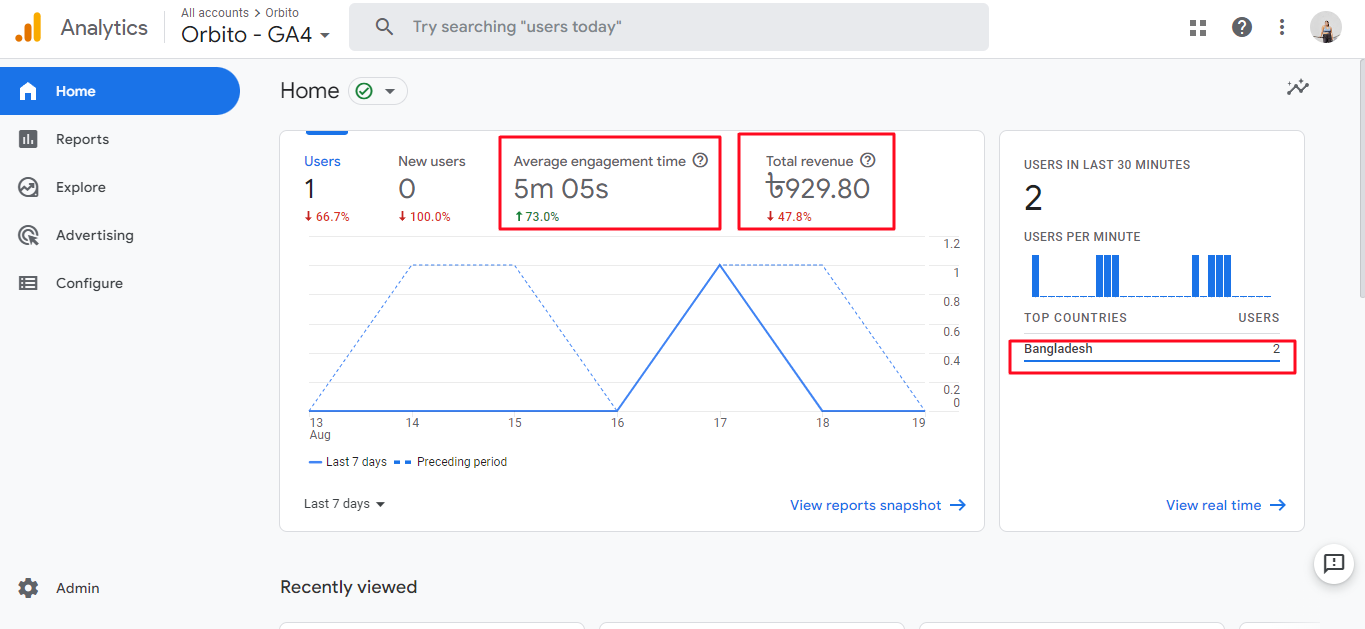This screenshot has height=629, width=1365.
Task: Open Advertising in the sidebar
Action: (120, 235)
